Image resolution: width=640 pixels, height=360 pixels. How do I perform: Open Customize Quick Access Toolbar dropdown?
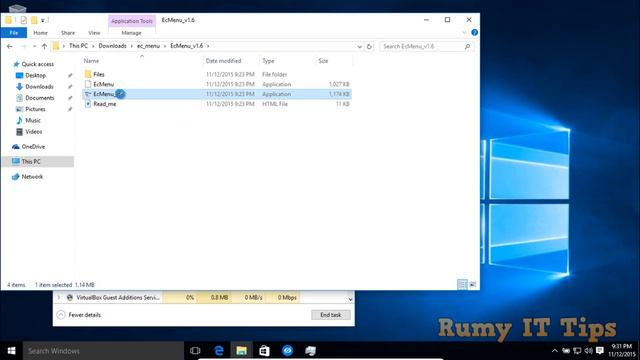click(43, 20)
